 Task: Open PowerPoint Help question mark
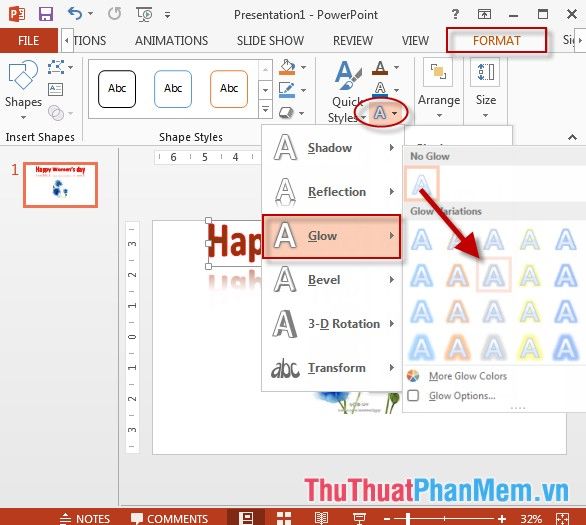point(455,14)
